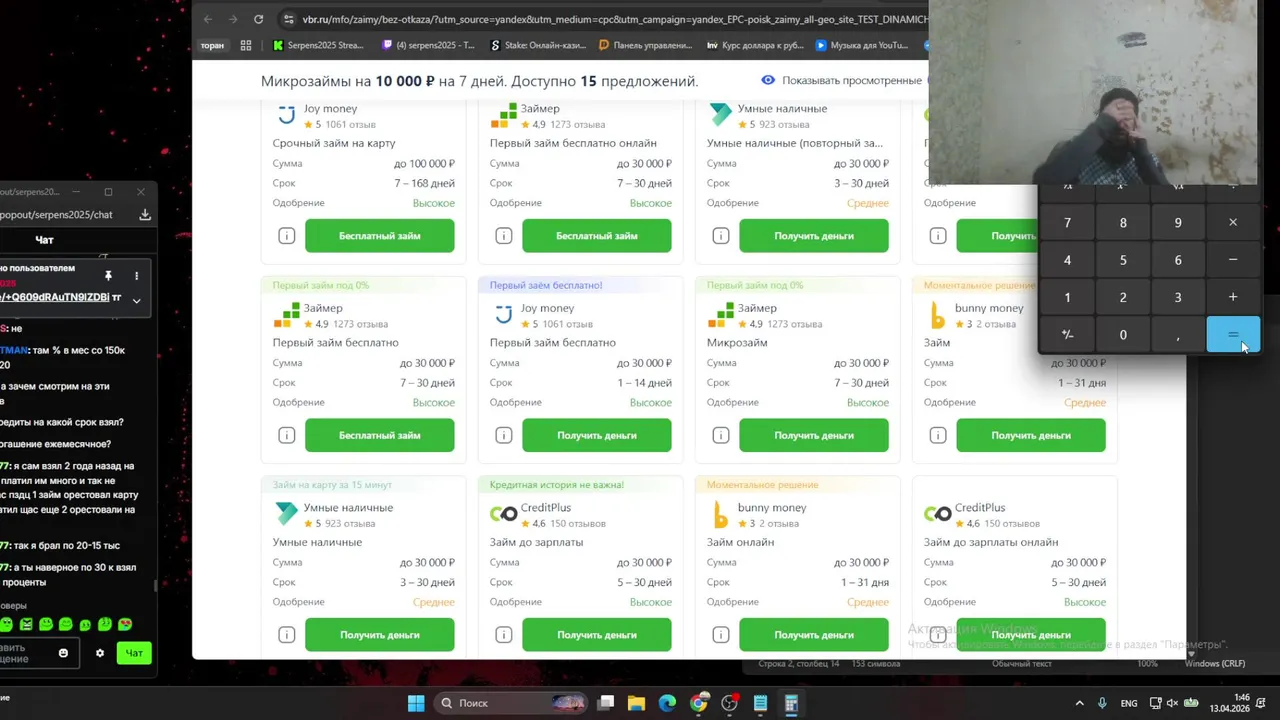This screenshot has width=1280, height=720.
Task: Open site information icon in address bar
Action: pyautogui.click(x=288, y=19)
